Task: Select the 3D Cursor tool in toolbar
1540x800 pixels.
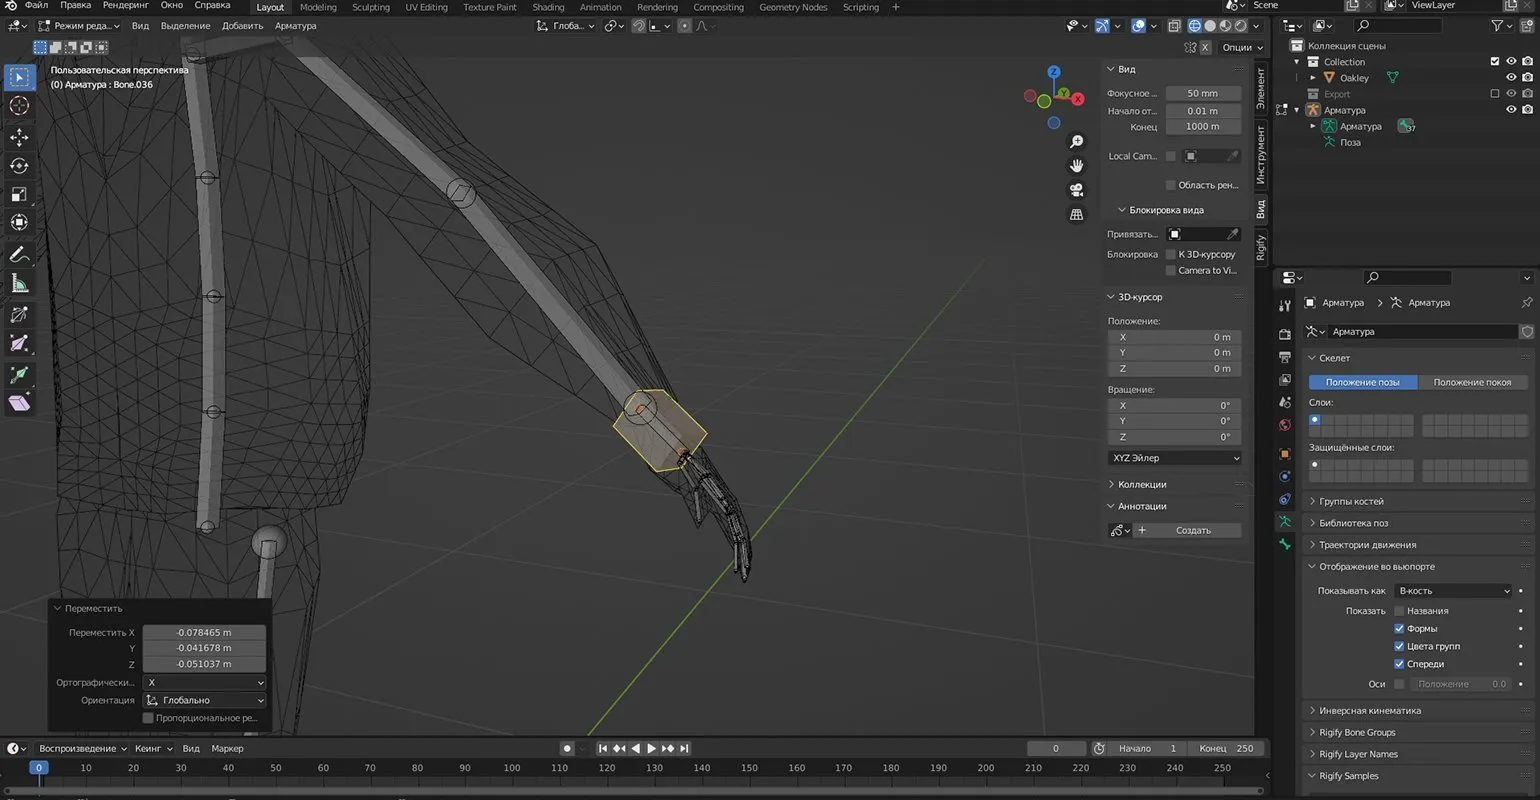Action: 19,106
